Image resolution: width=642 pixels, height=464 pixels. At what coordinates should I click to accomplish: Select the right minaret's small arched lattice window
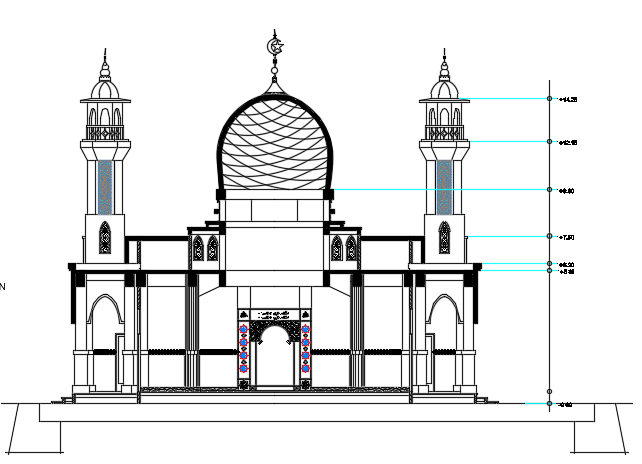pos(444,237)
